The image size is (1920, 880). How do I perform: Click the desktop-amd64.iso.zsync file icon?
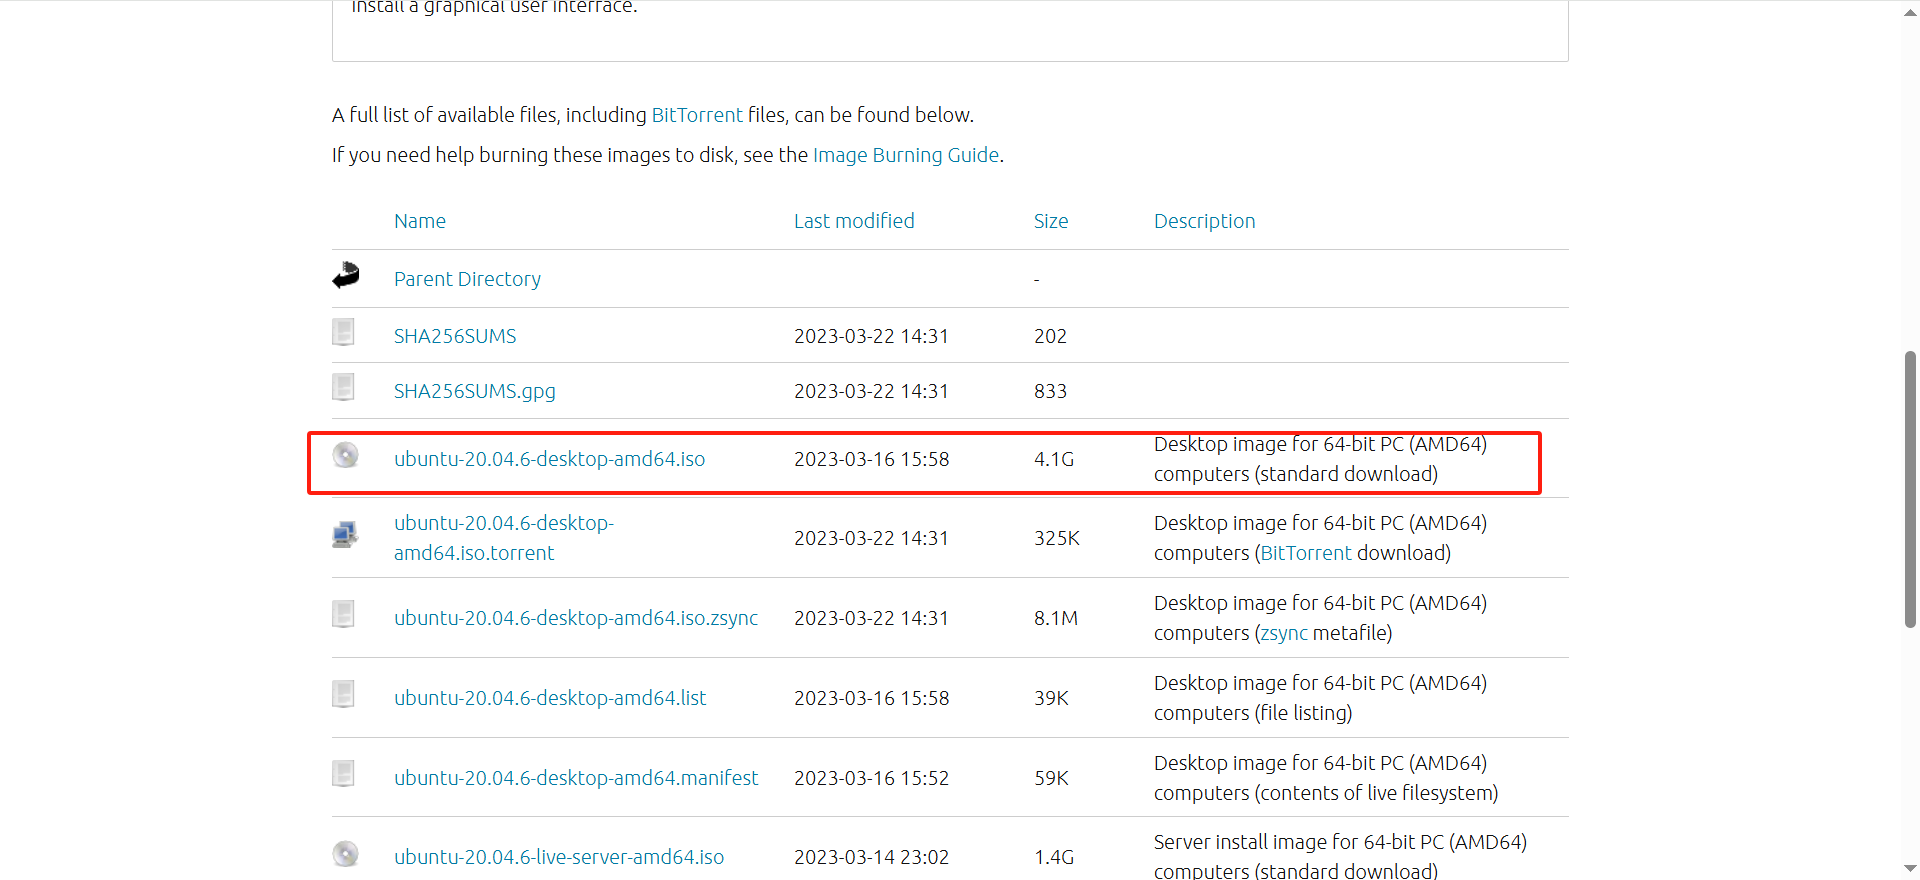(x=343, y=614)
